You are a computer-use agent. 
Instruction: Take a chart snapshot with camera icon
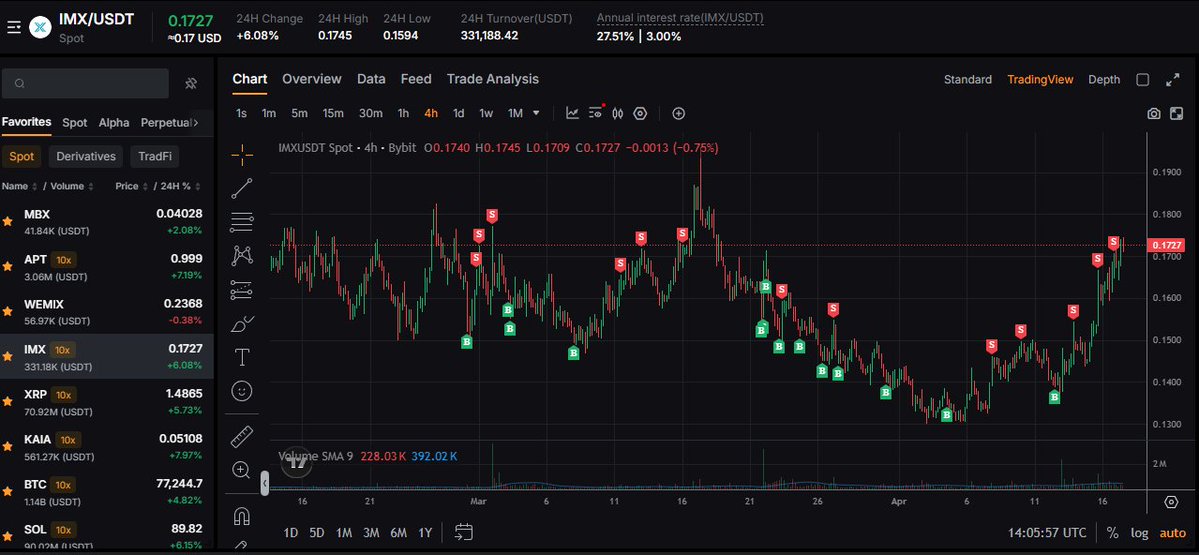coord(1154,113)
